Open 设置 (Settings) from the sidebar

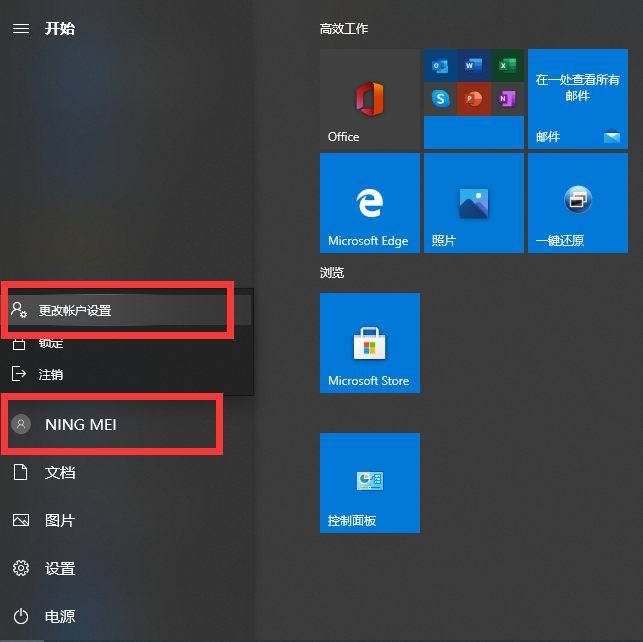(59, 568)
